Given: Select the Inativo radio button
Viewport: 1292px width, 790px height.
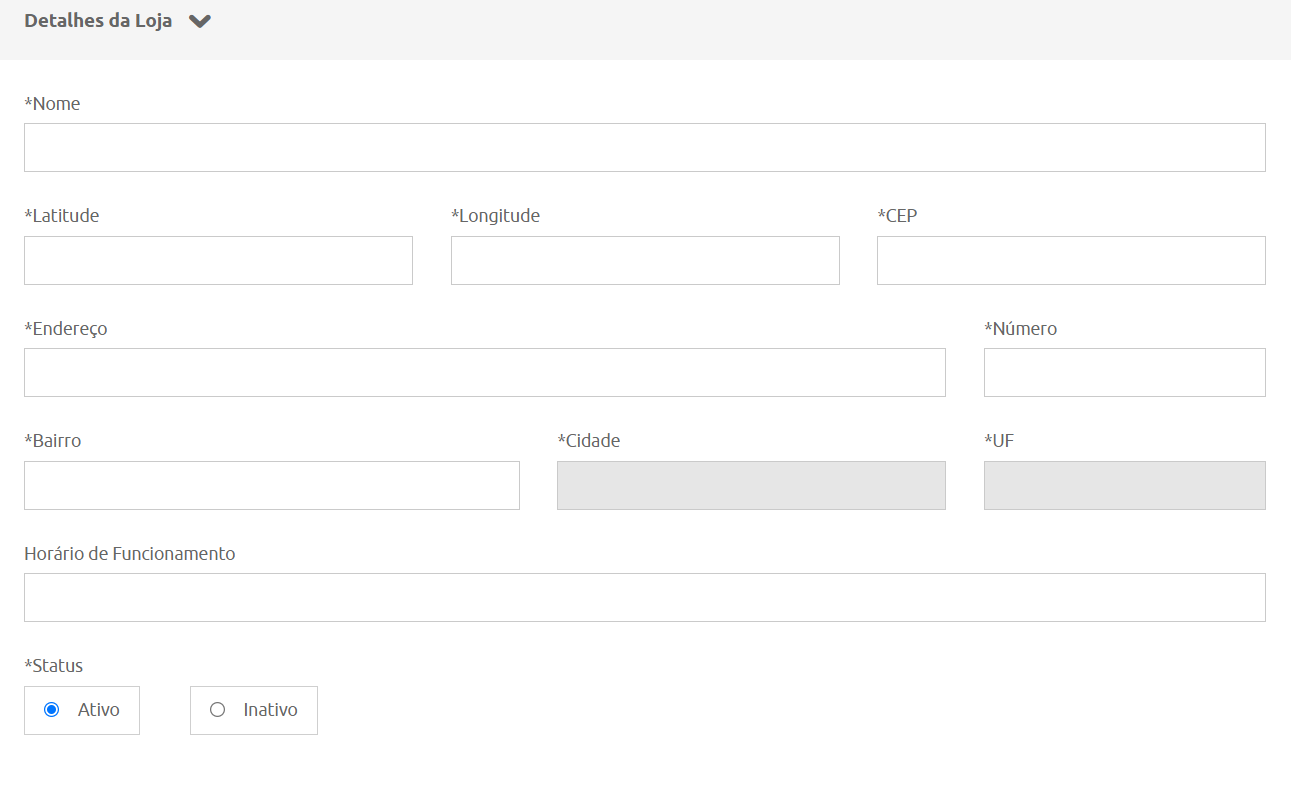Looking at the screenshot, I should 217,710.
